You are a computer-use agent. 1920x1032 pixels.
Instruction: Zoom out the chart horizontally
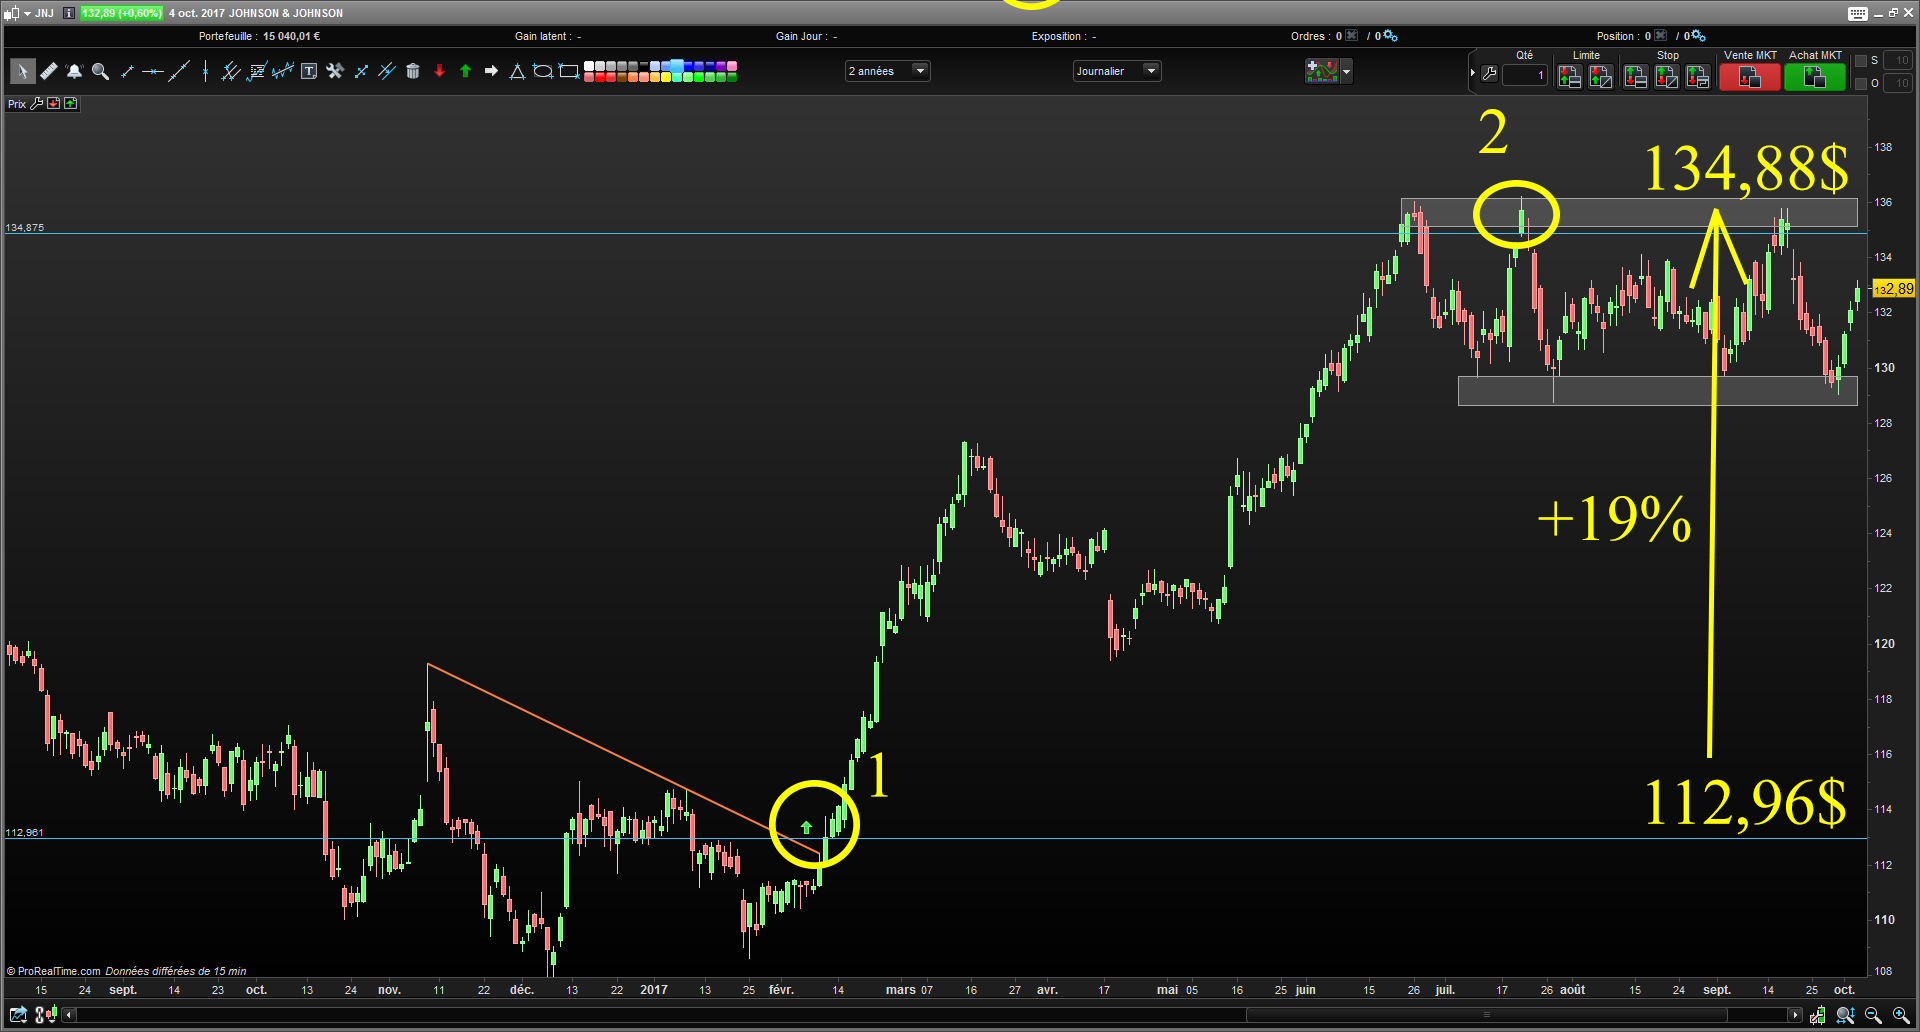[x=1873, y=1015]
